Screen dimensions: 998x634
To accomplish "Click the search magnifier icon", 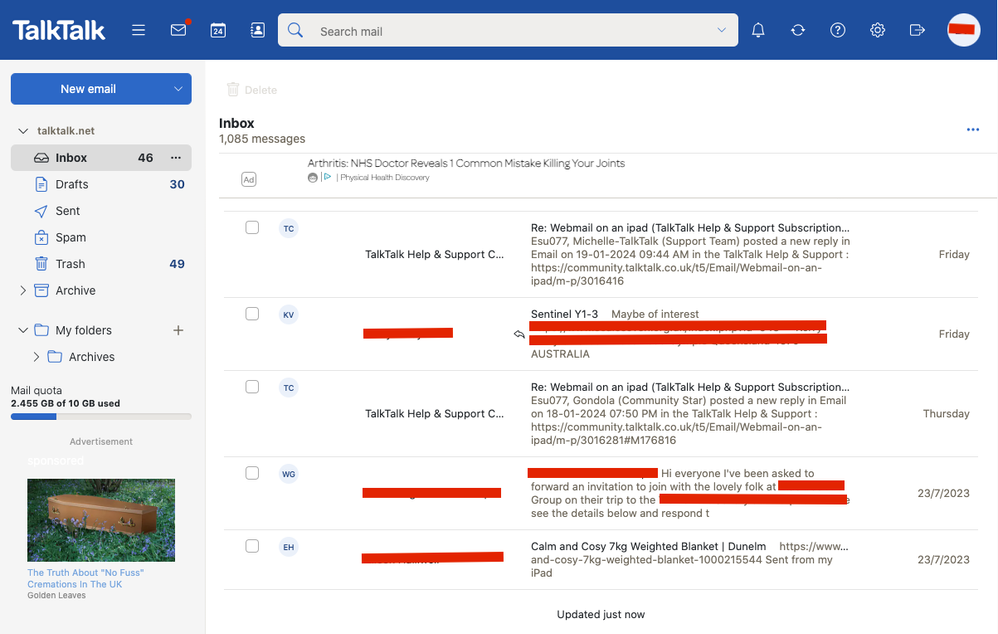I will [x=295, y=30].
